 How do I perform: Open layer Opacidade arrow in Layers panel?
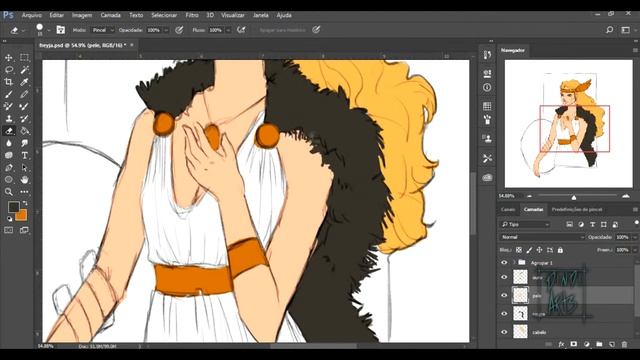pyautogui.click(x=635, y=237)
